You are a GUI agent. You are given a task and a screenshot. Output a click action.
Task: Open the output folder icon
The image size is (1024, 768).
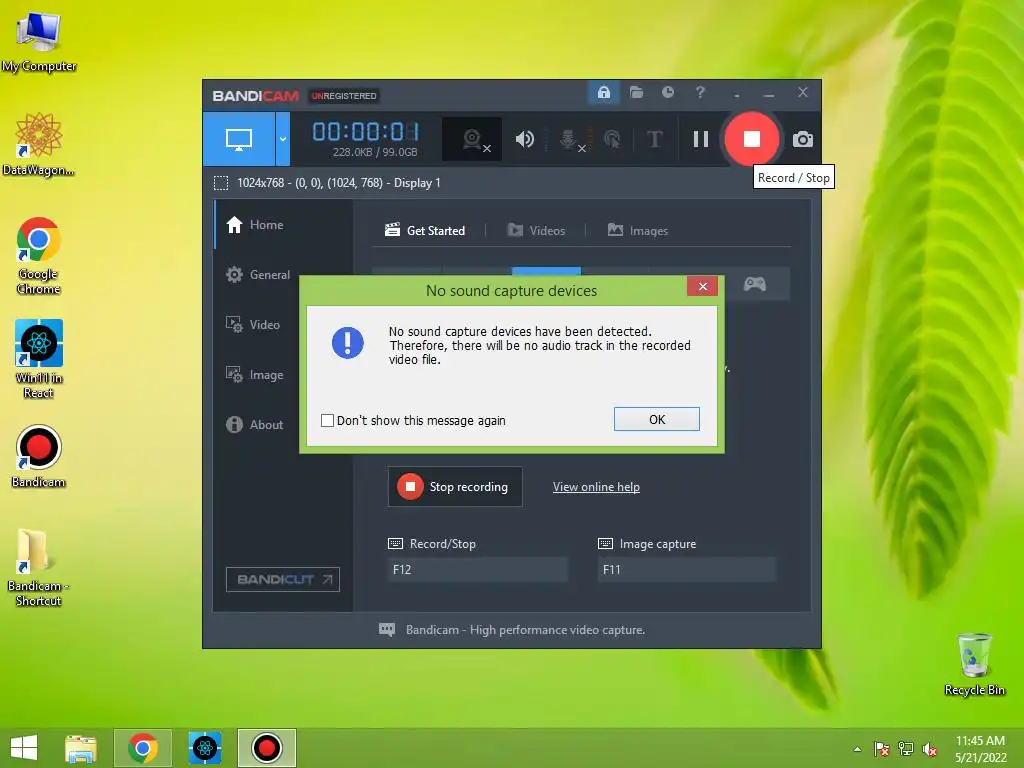click(636, 93)
